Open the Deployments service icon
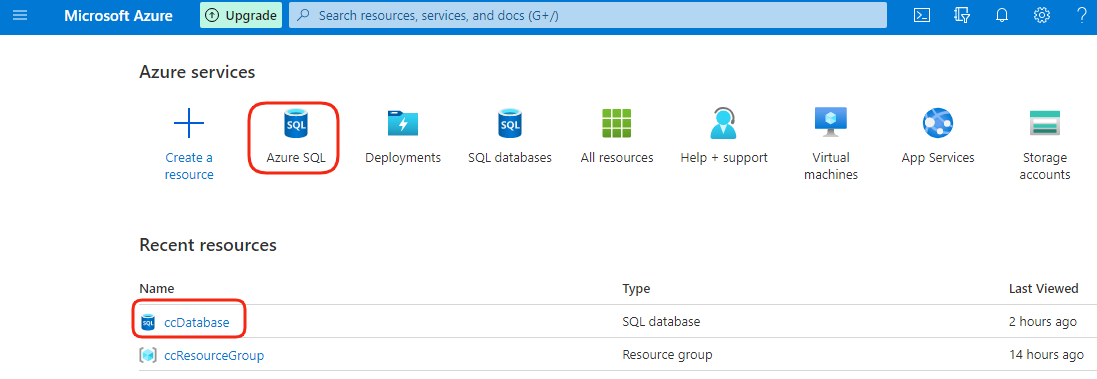This screenshot has height=379, width=1097. [403, 124]
